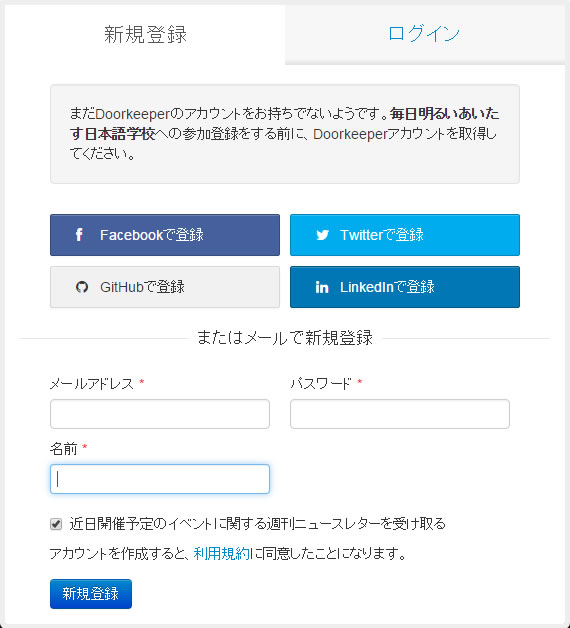Viewport: 570px width, 628px height.
Task: Focus the メールアドレス input field
Action: pyautogui.click(x=160, y=414)
